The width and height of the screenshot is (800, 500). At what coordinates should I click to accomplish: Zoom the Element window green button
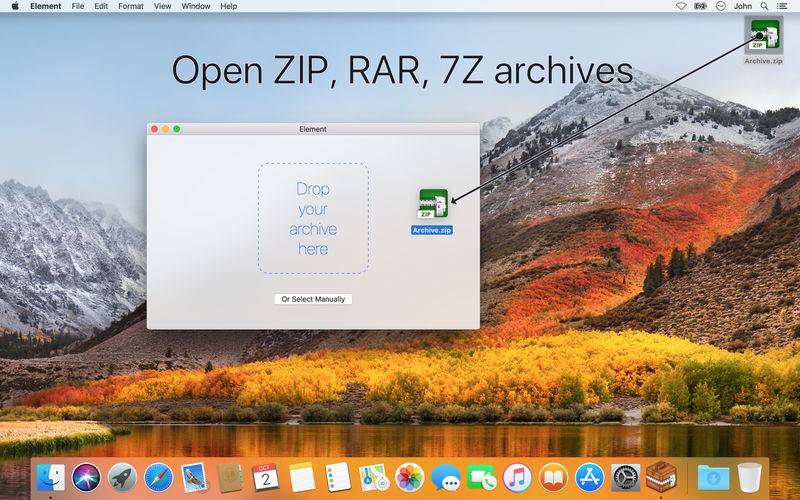177,129
